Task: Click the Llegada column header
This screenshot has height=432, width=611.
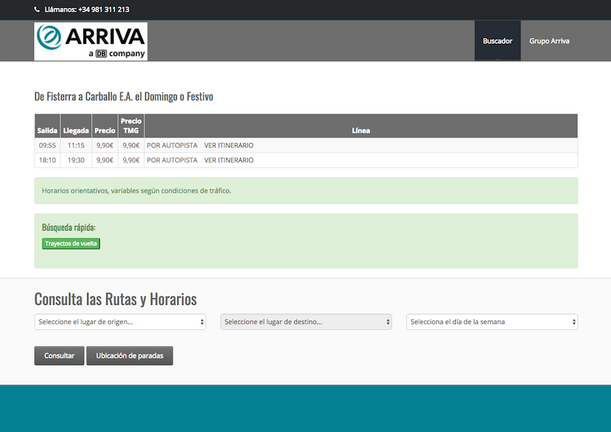Action: (x=75, y=130)
